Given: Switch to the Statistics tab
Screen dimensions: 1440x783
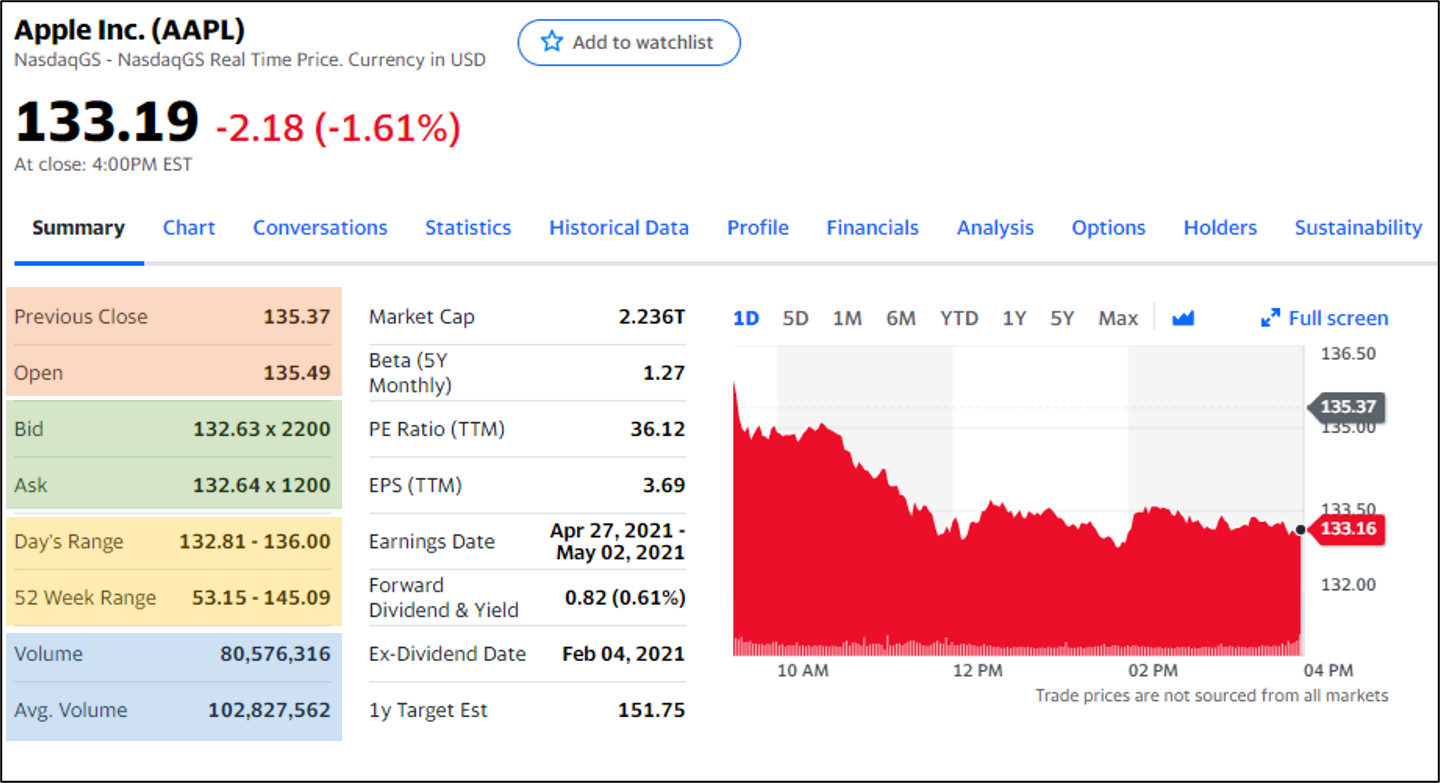Looking at the screenshot, I should point(468,228).
